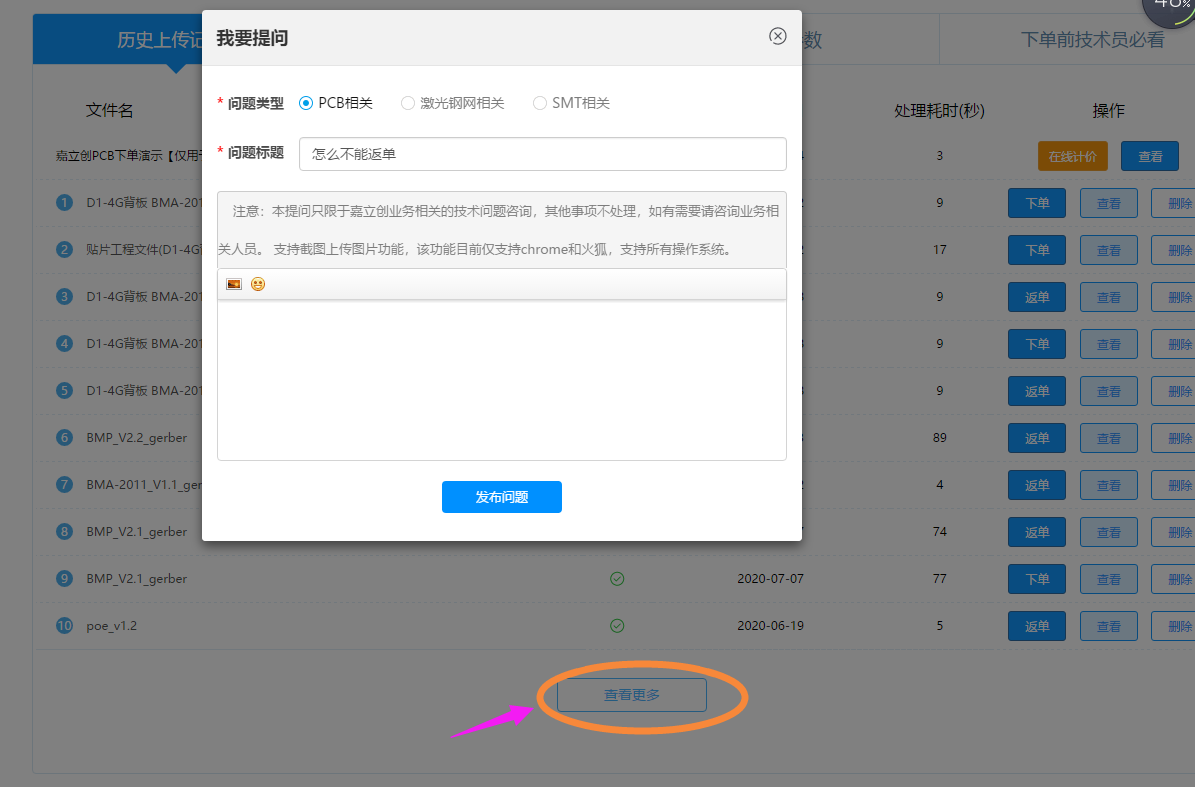The image size is (1195, 787).
Task: Click the green check icon in row 9
Action: [617, 579]
